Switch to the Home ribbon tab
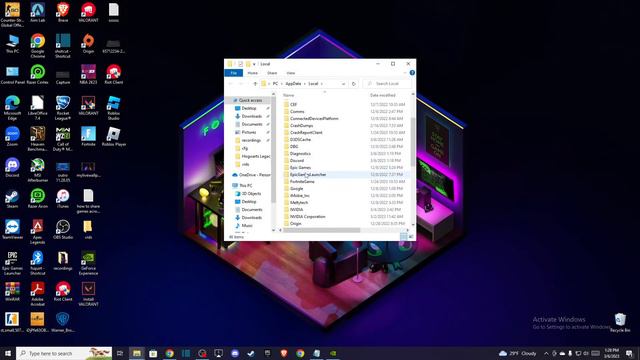This screenshot has height=360, width=640. pos(253,73)
